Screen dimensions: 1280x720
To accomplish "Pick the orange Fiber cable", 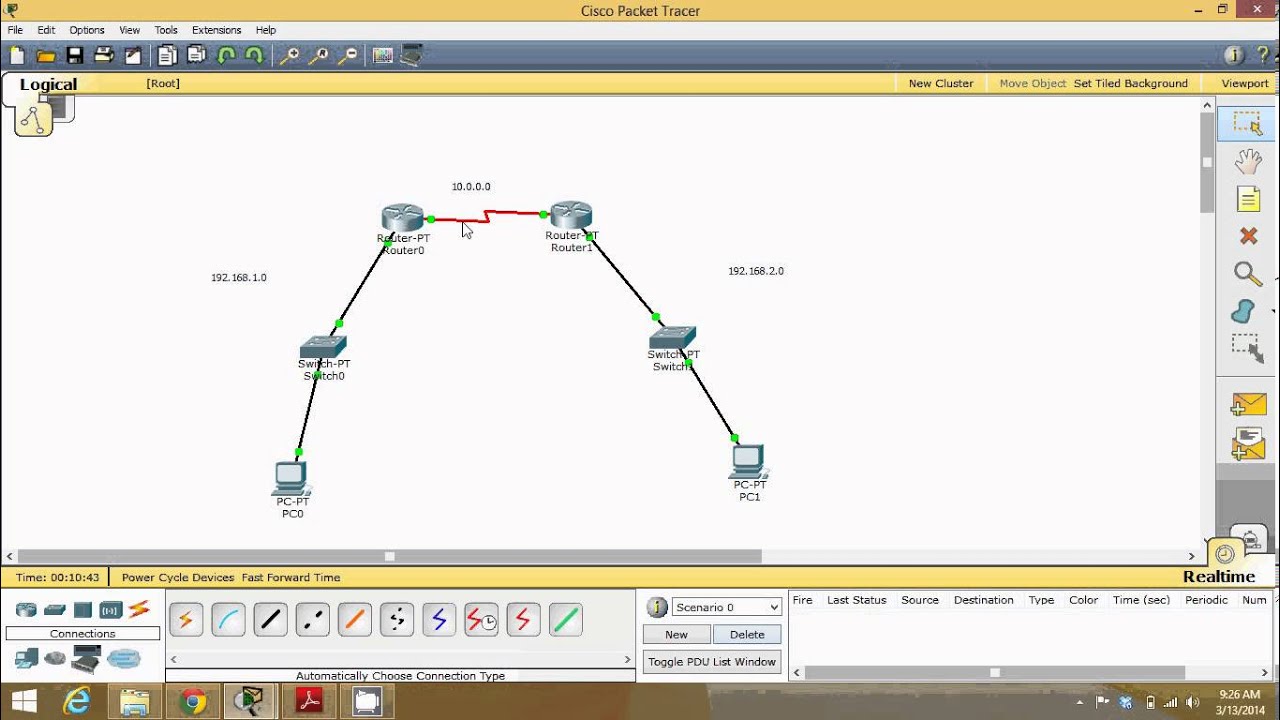I will pos(354,620).
